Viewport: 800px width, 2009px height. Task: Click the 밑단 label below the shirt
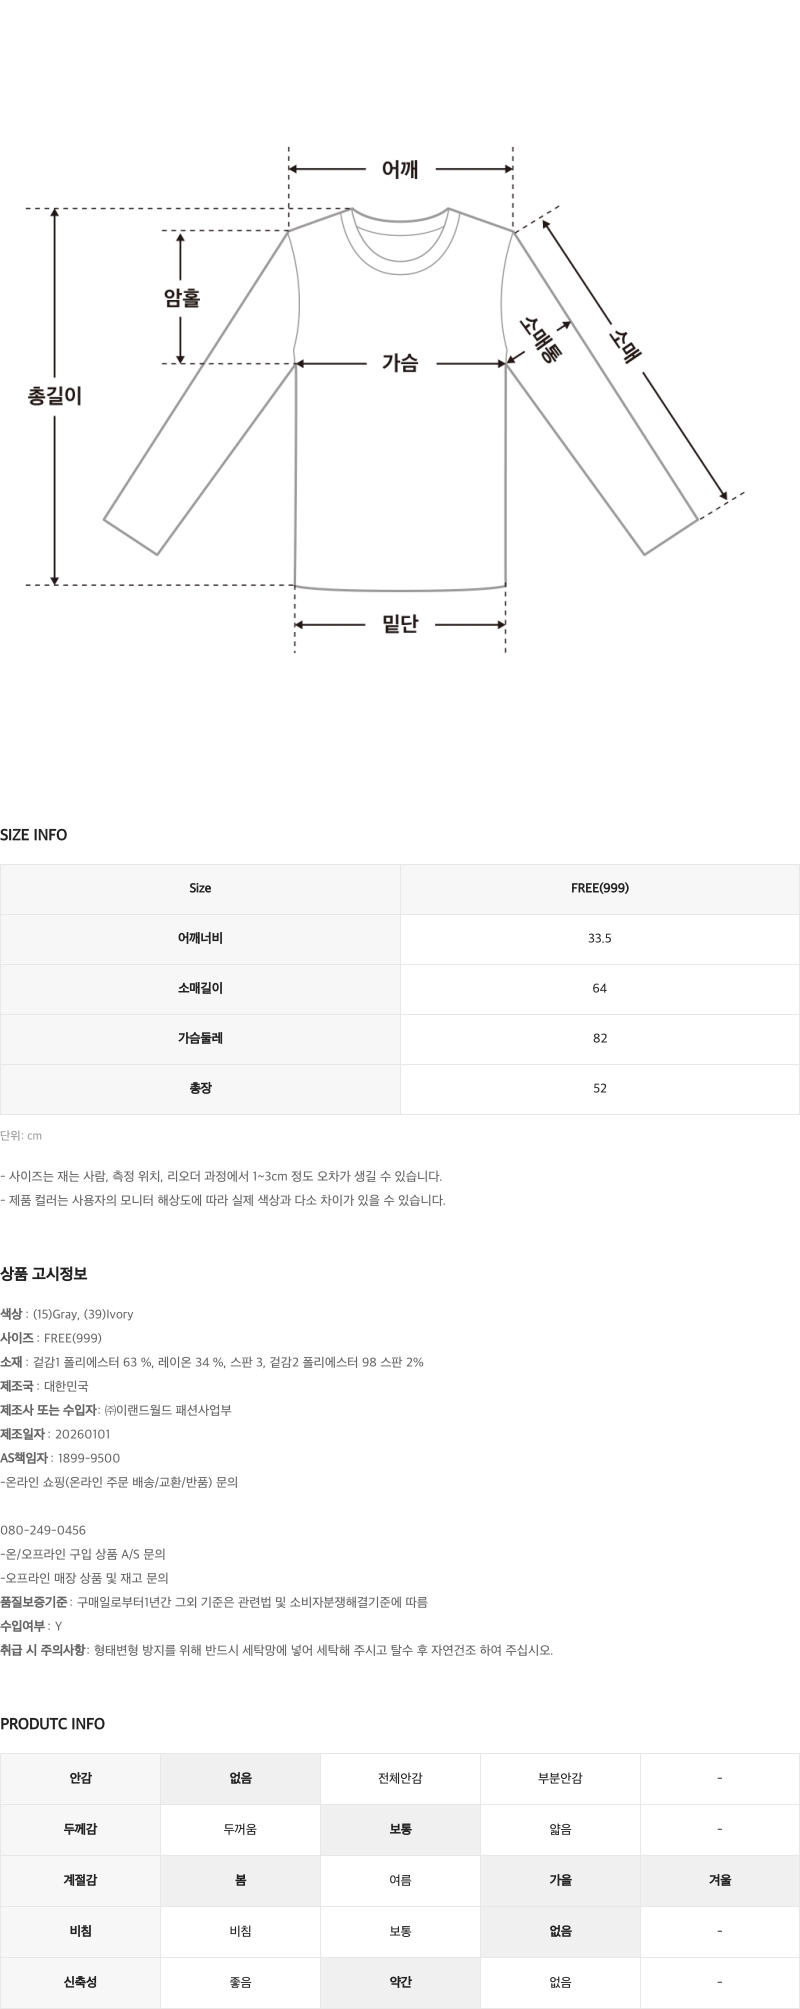tap(400, 625)
